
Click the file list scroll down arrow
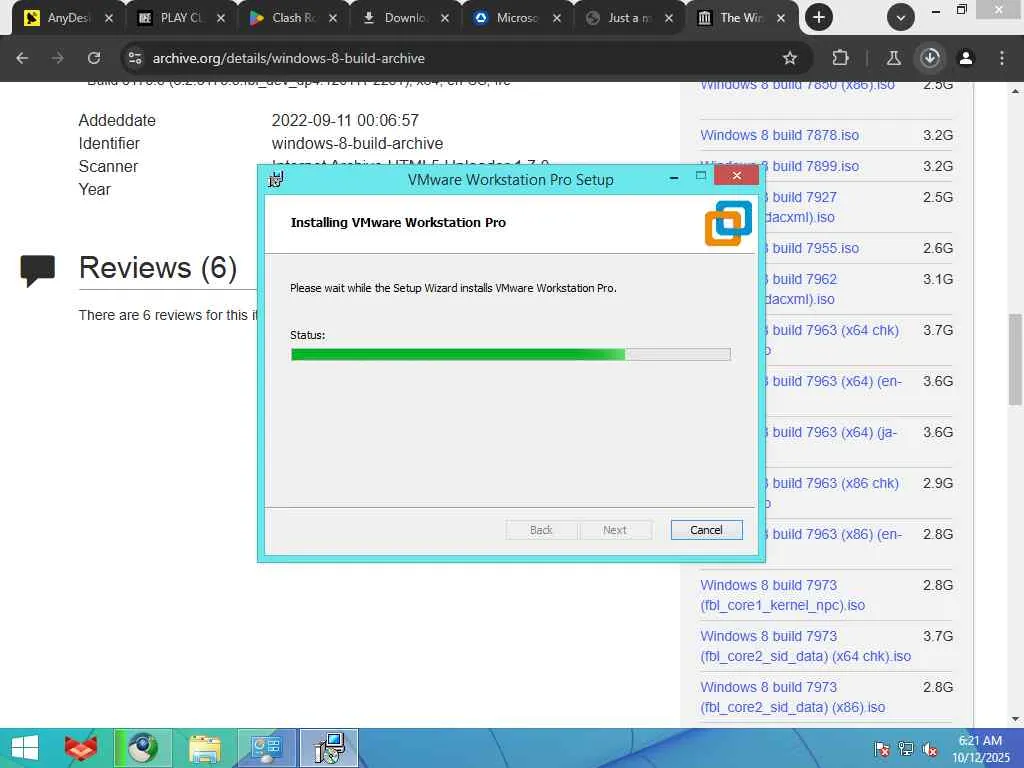(x=1016, y=720)
